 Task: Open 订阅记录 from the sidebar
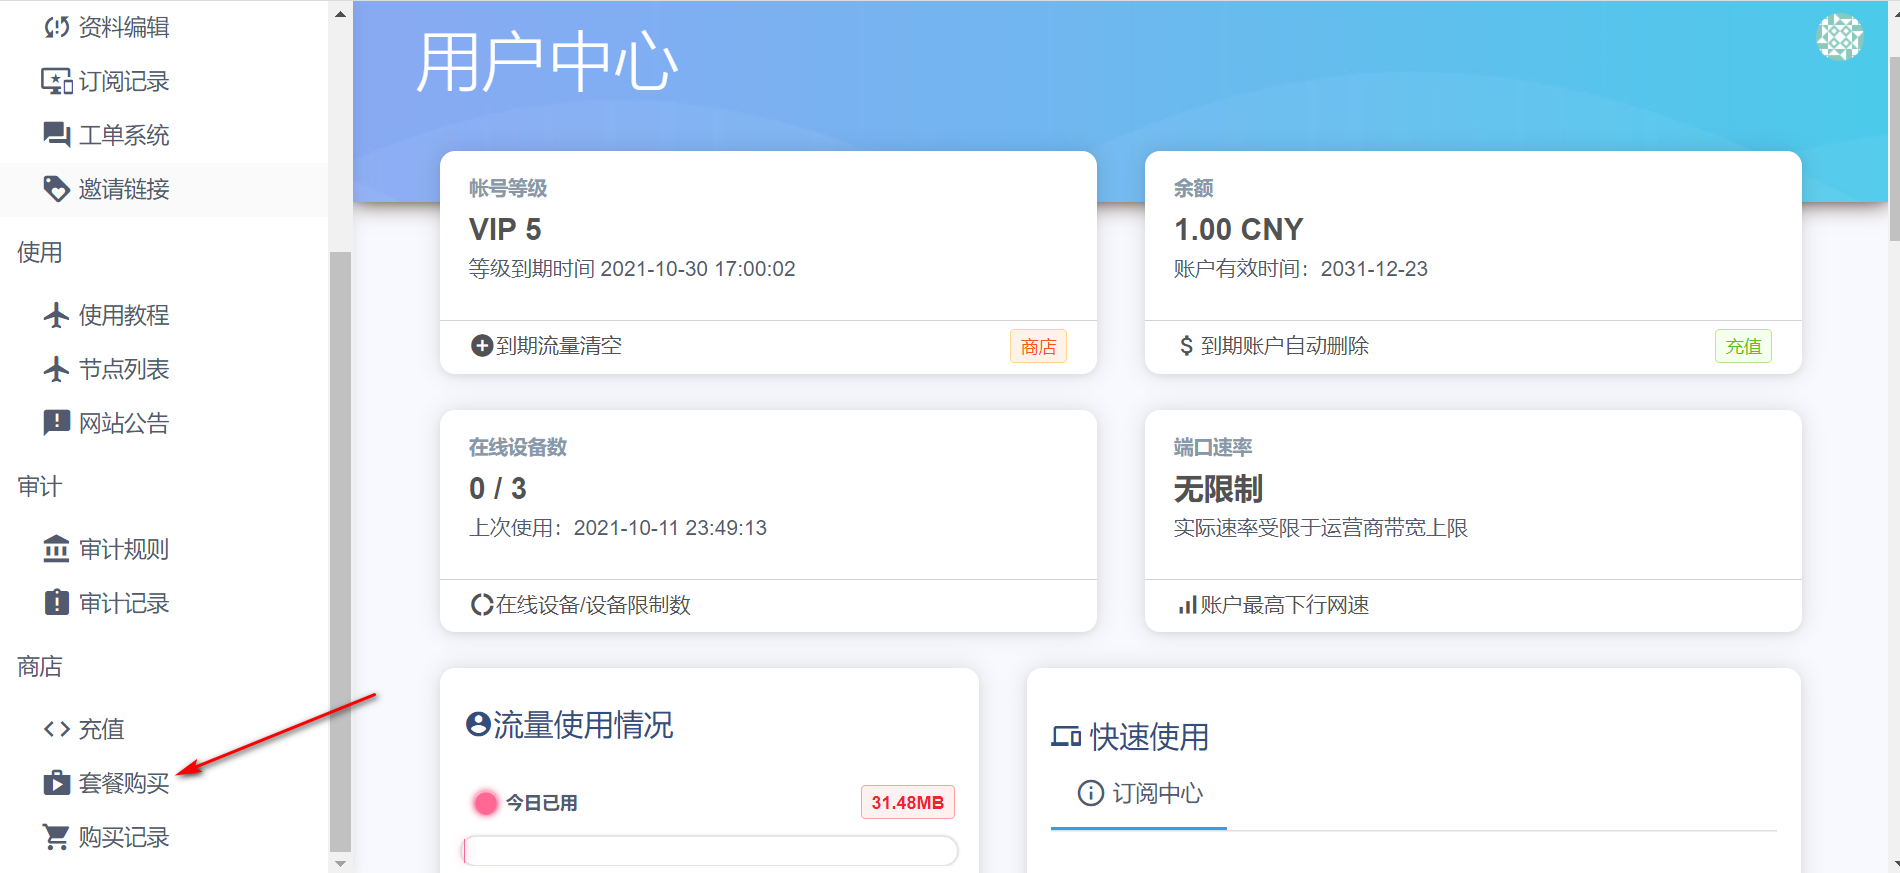tap(123, 81)
